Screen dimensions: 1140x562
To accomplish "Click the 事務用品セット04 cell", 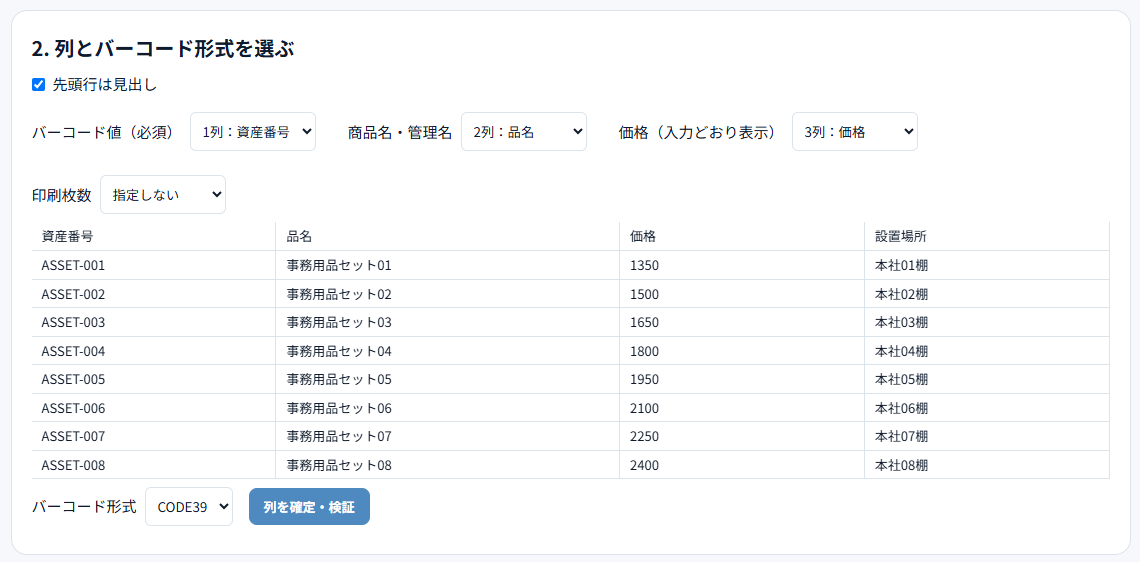I will (448, 350).
